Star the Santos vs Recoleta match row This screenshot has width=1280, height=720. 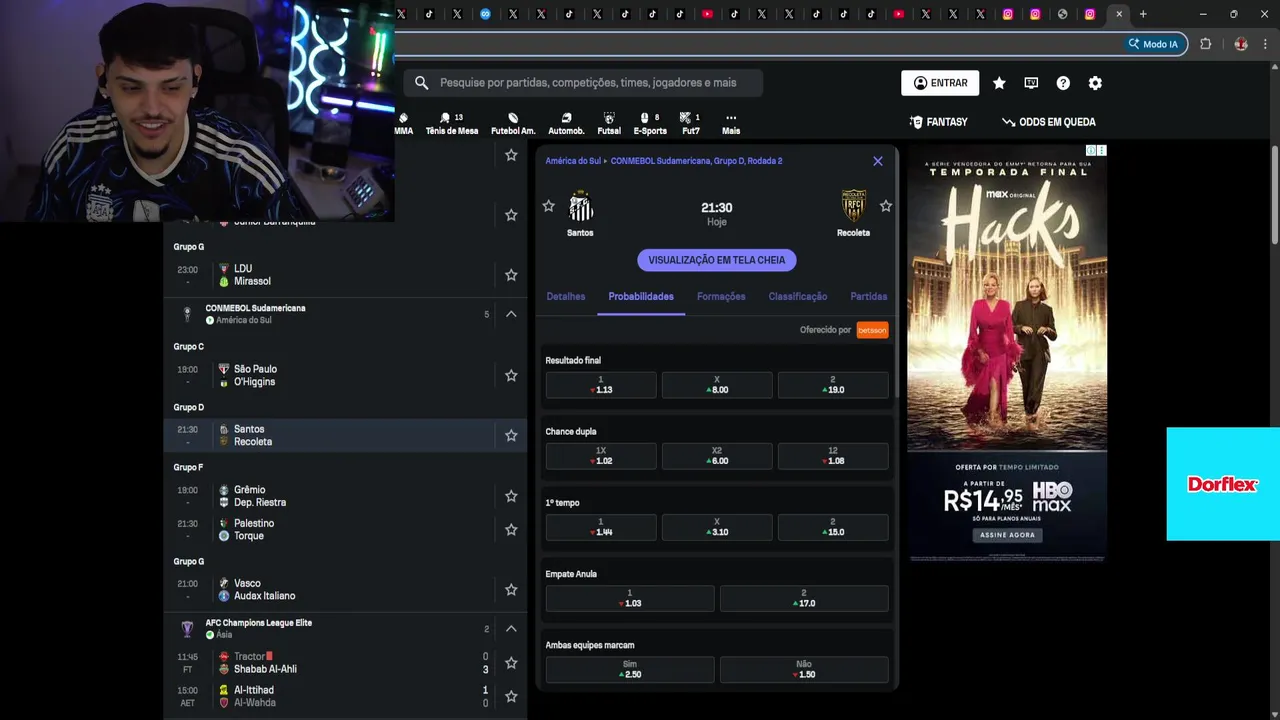point(511,435)
